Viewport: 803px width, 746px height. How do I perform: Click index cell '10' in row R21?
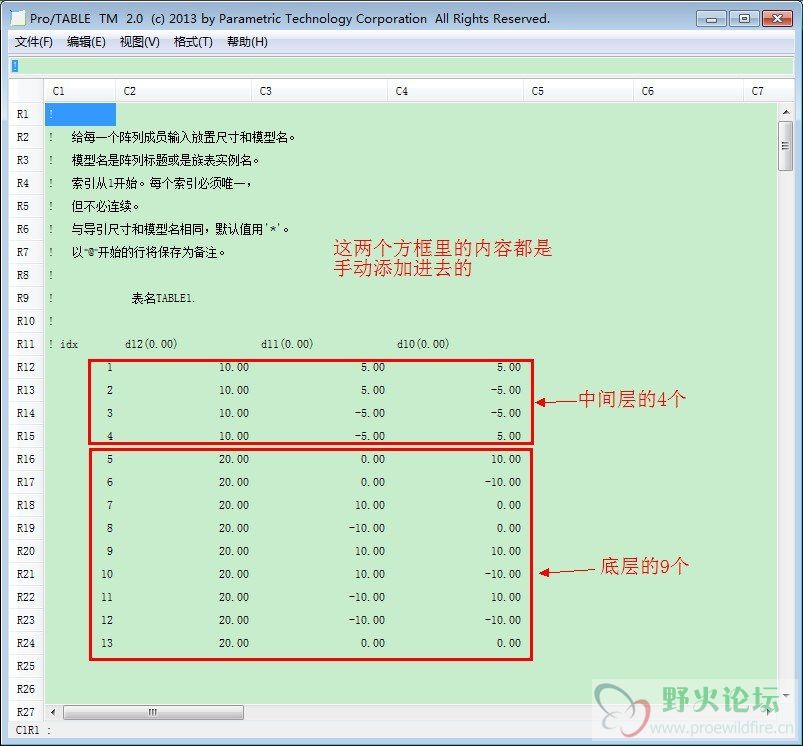107,574
